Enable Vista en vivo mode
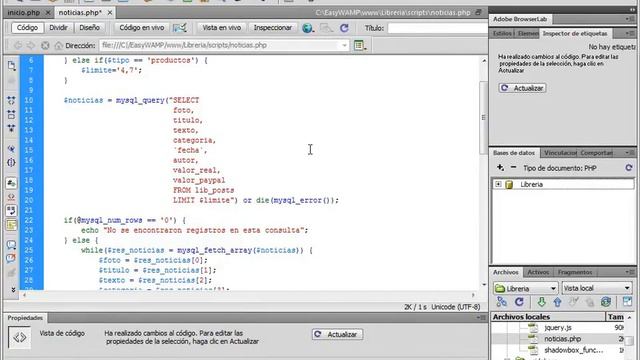The height and width of the screenshot is (360, 640). point(222,28)
